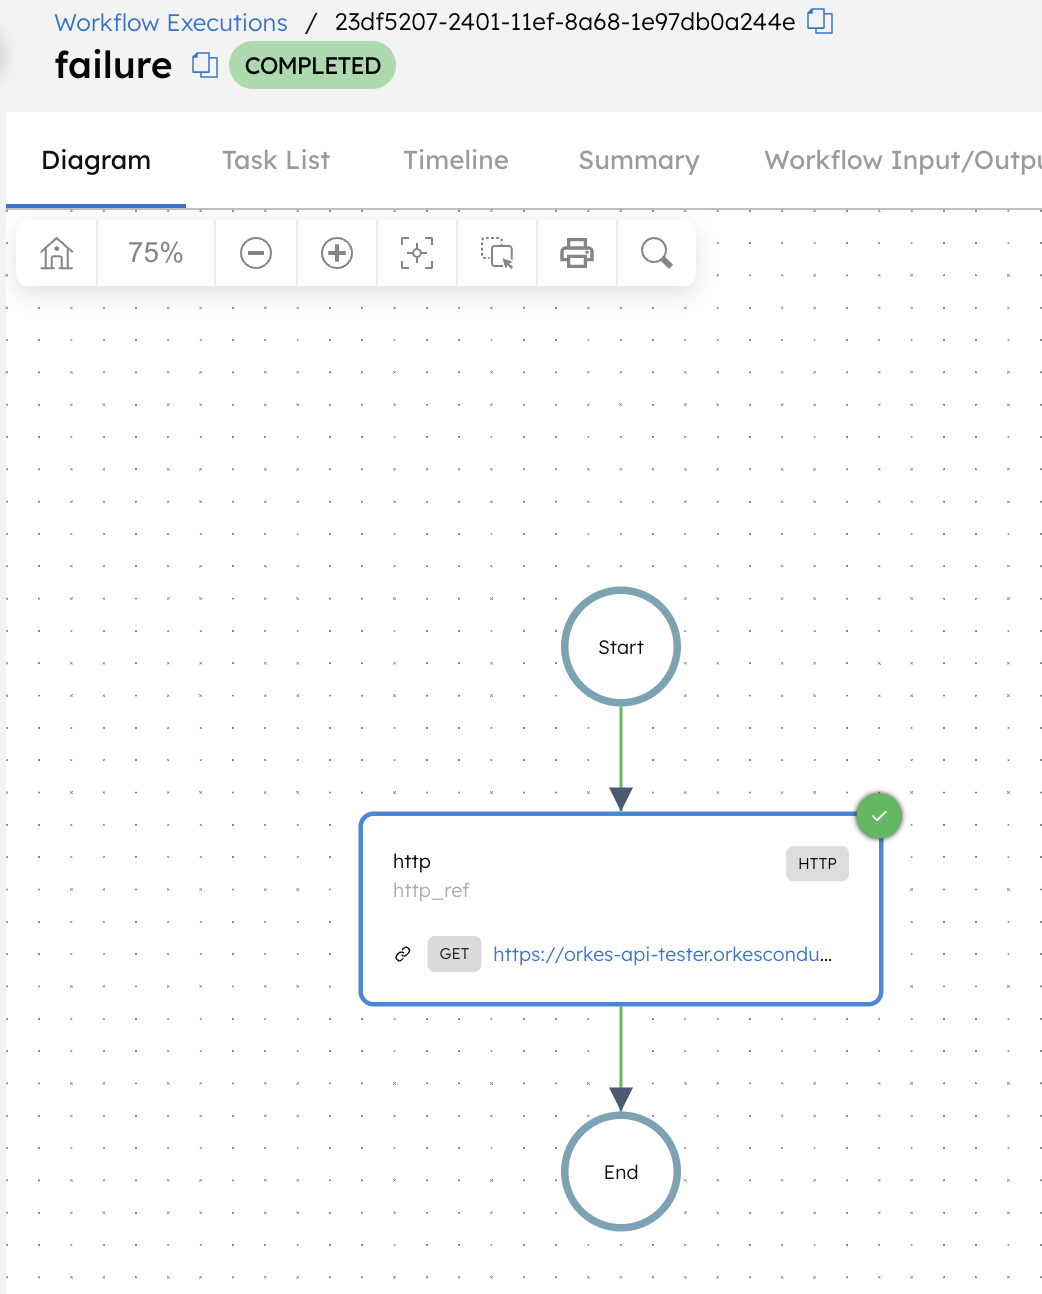Click the execution ID text 23df5207-2401-11ef
This screenshot has height=1294, width=1042.
(x=565, y=22)
